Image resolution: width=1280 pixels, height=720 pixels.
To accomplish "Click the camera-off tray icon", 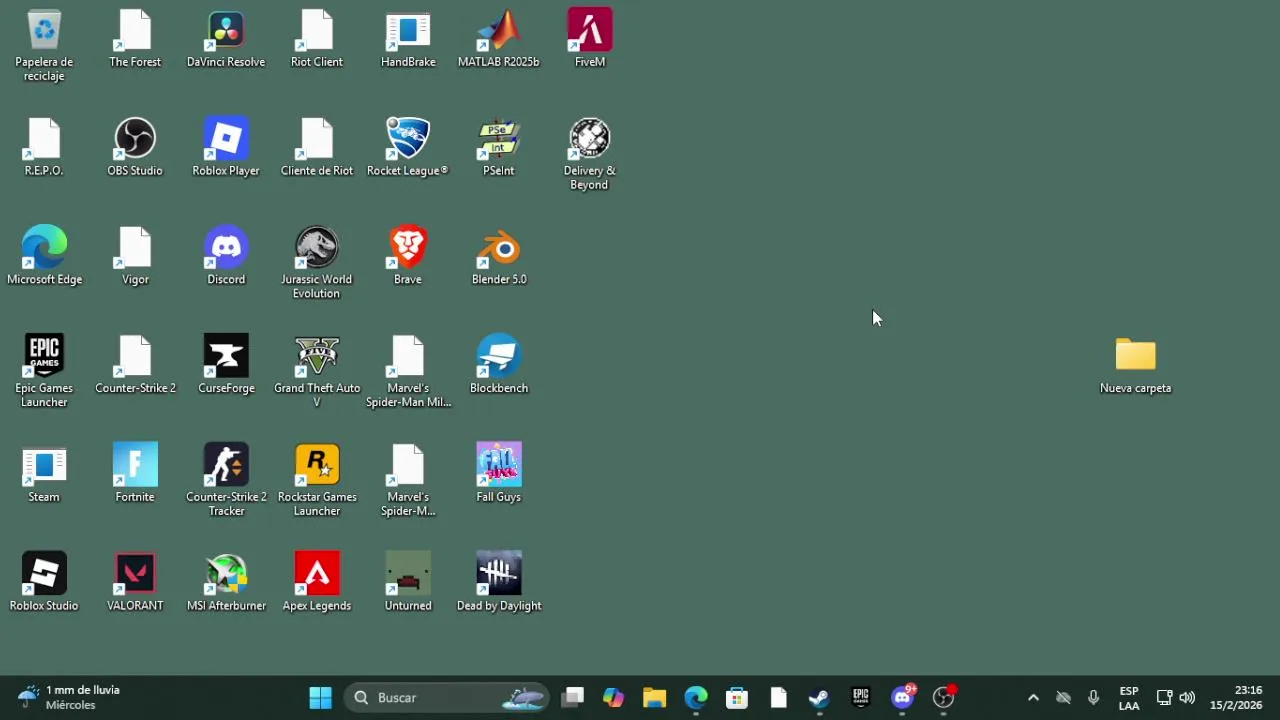I will point(1063,697).
